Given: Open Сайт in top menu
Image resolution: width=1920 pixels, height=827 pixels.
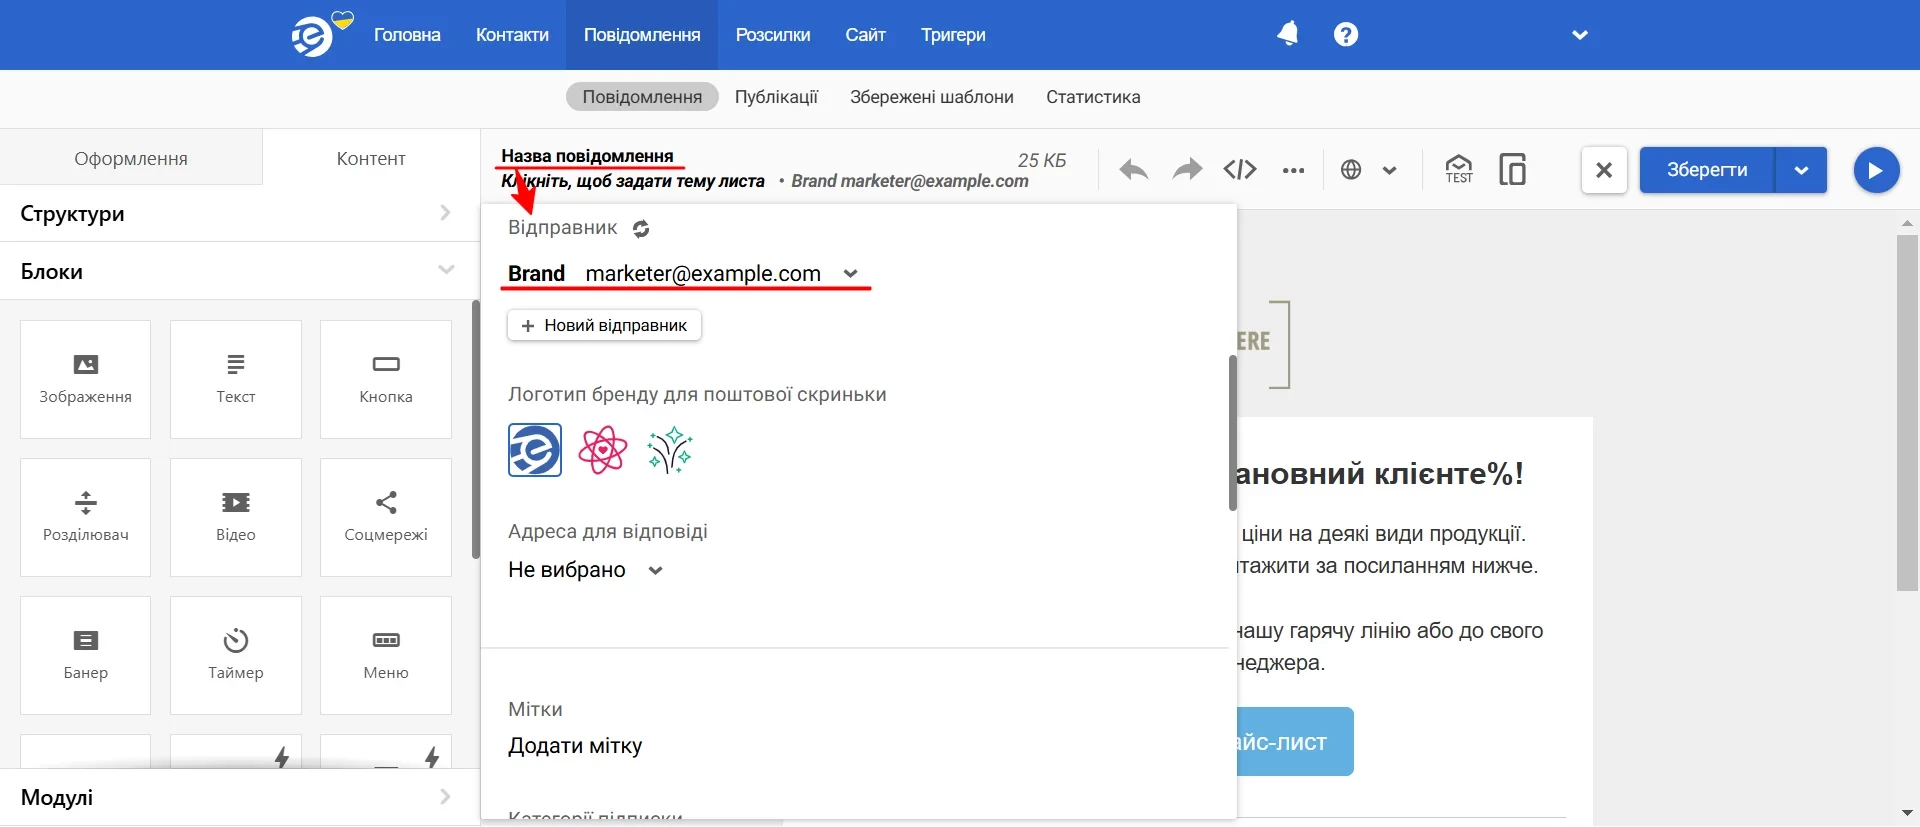Looking at the screenshot, I should pyautogui.click(x=866, y=35).
